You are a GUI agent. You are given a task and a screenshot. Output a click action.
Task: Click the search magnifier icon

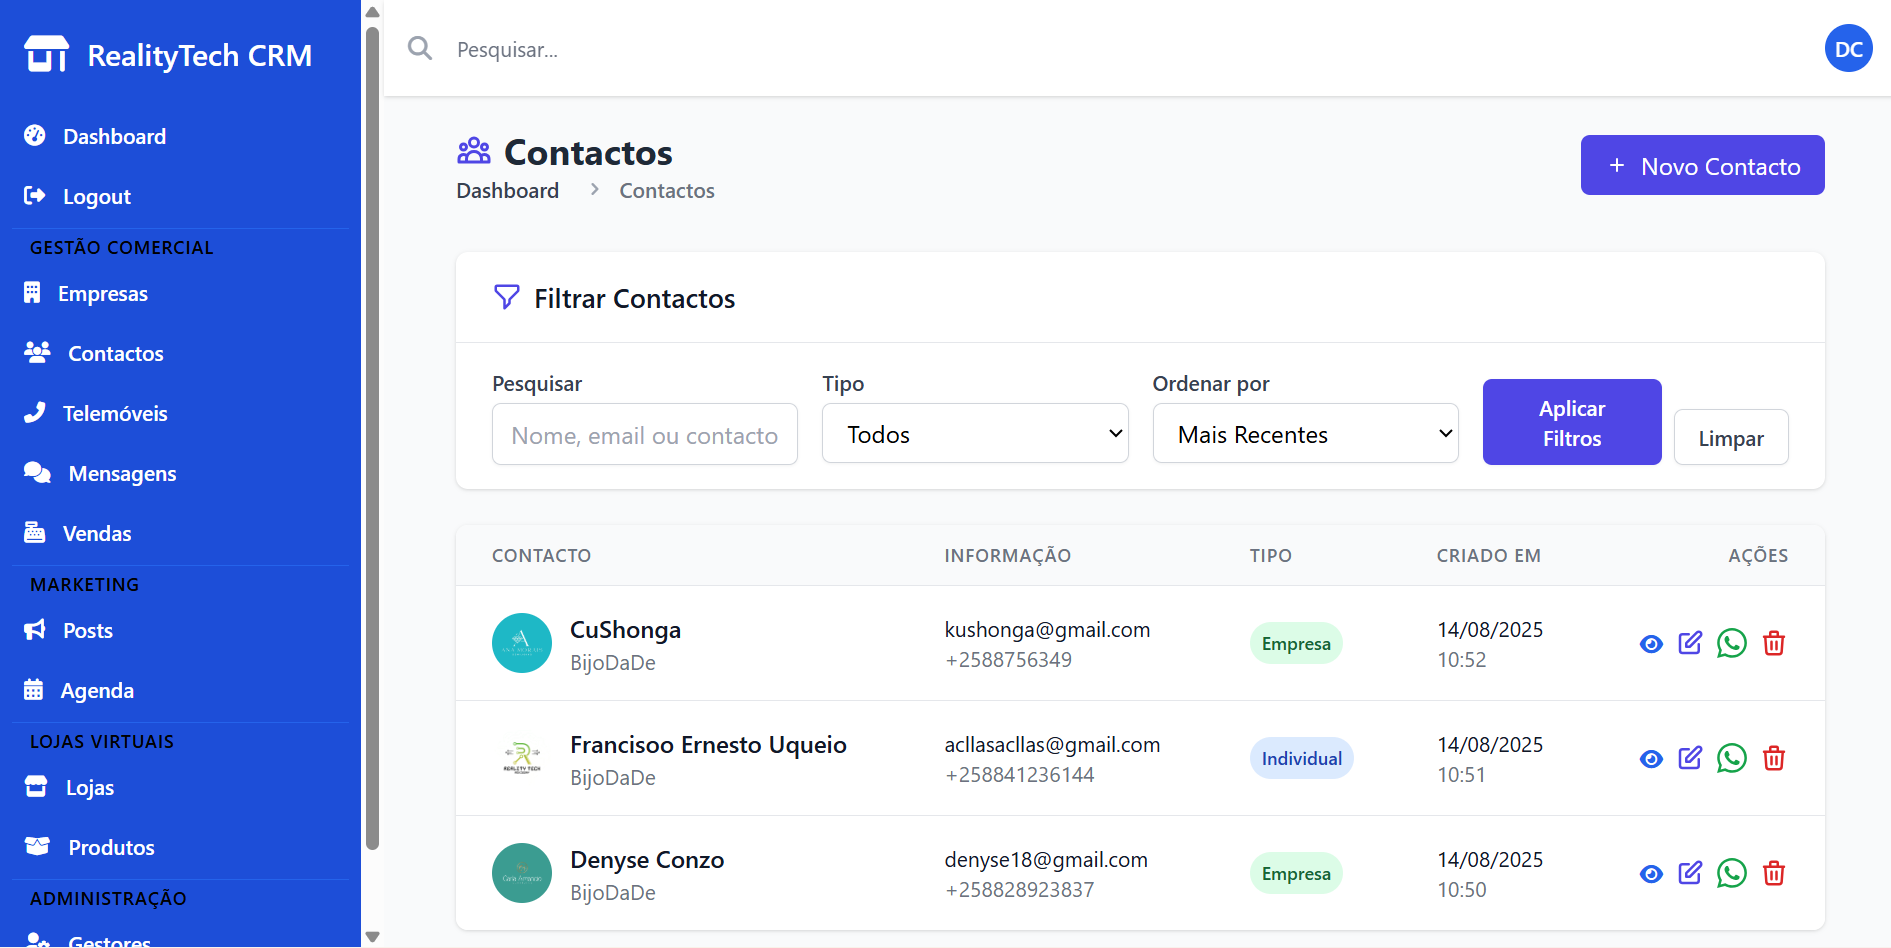[x=420, y=48]
